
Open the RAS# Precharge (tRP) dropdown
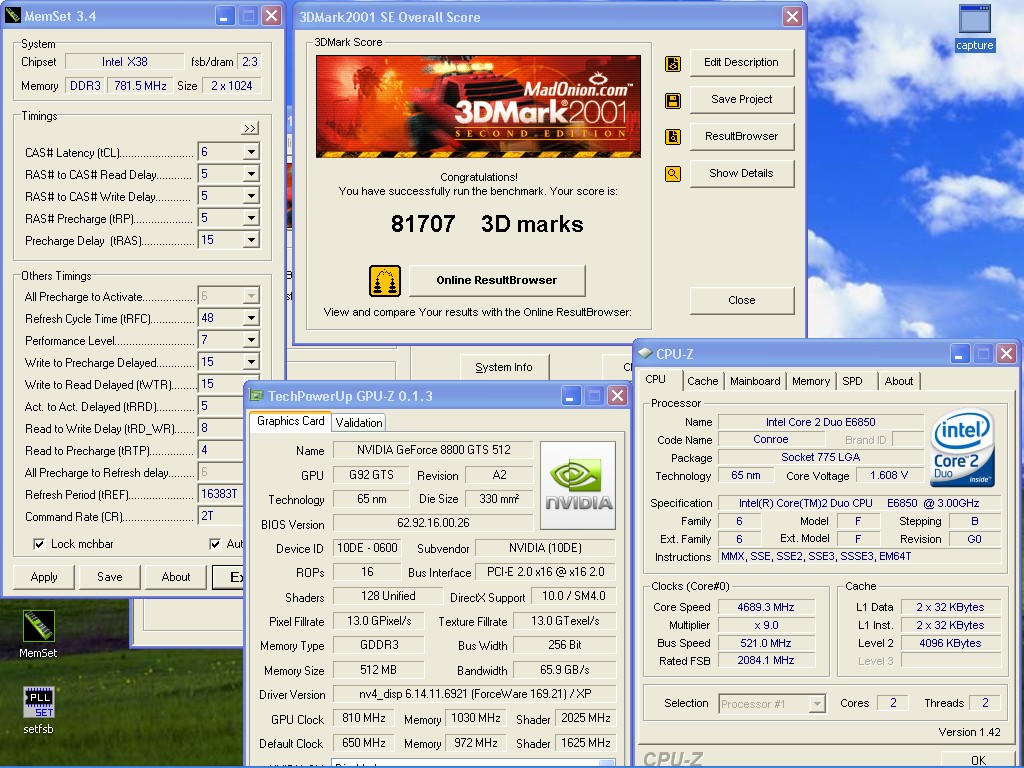tap(251, 218)
